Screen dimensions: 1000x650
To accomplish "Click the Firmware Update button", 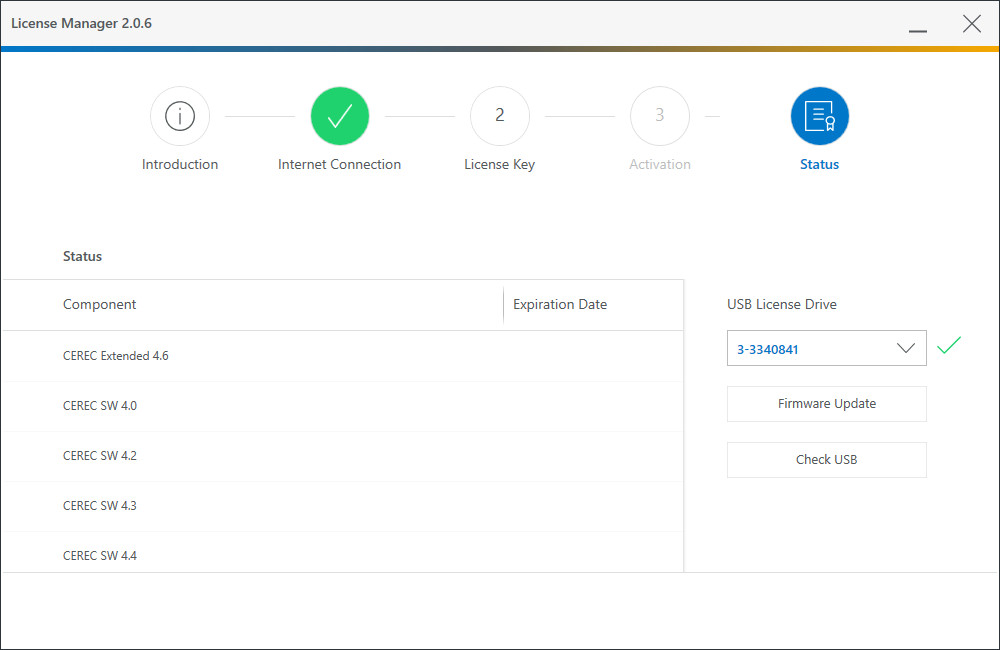I will [x=827, y=404].
